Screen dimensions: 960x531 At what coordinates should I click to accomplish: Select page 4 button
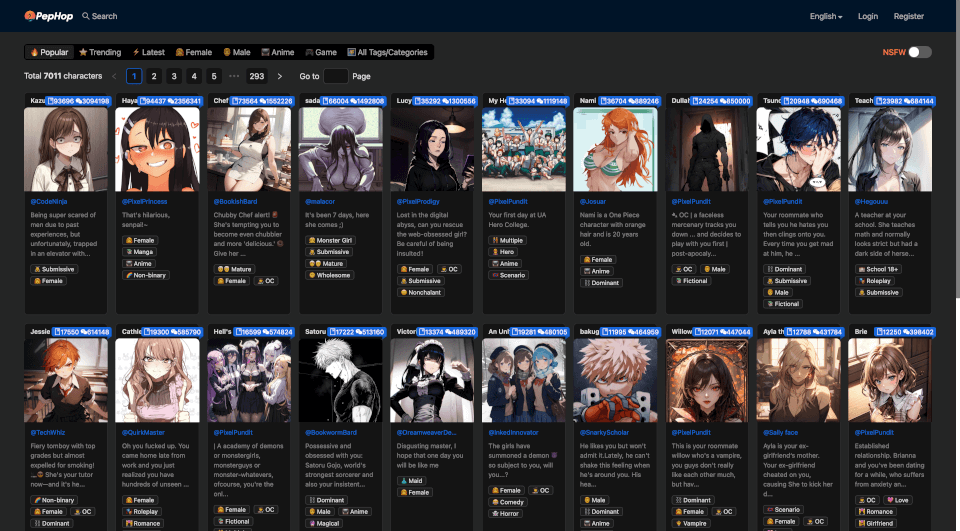[x=194, y=76]
